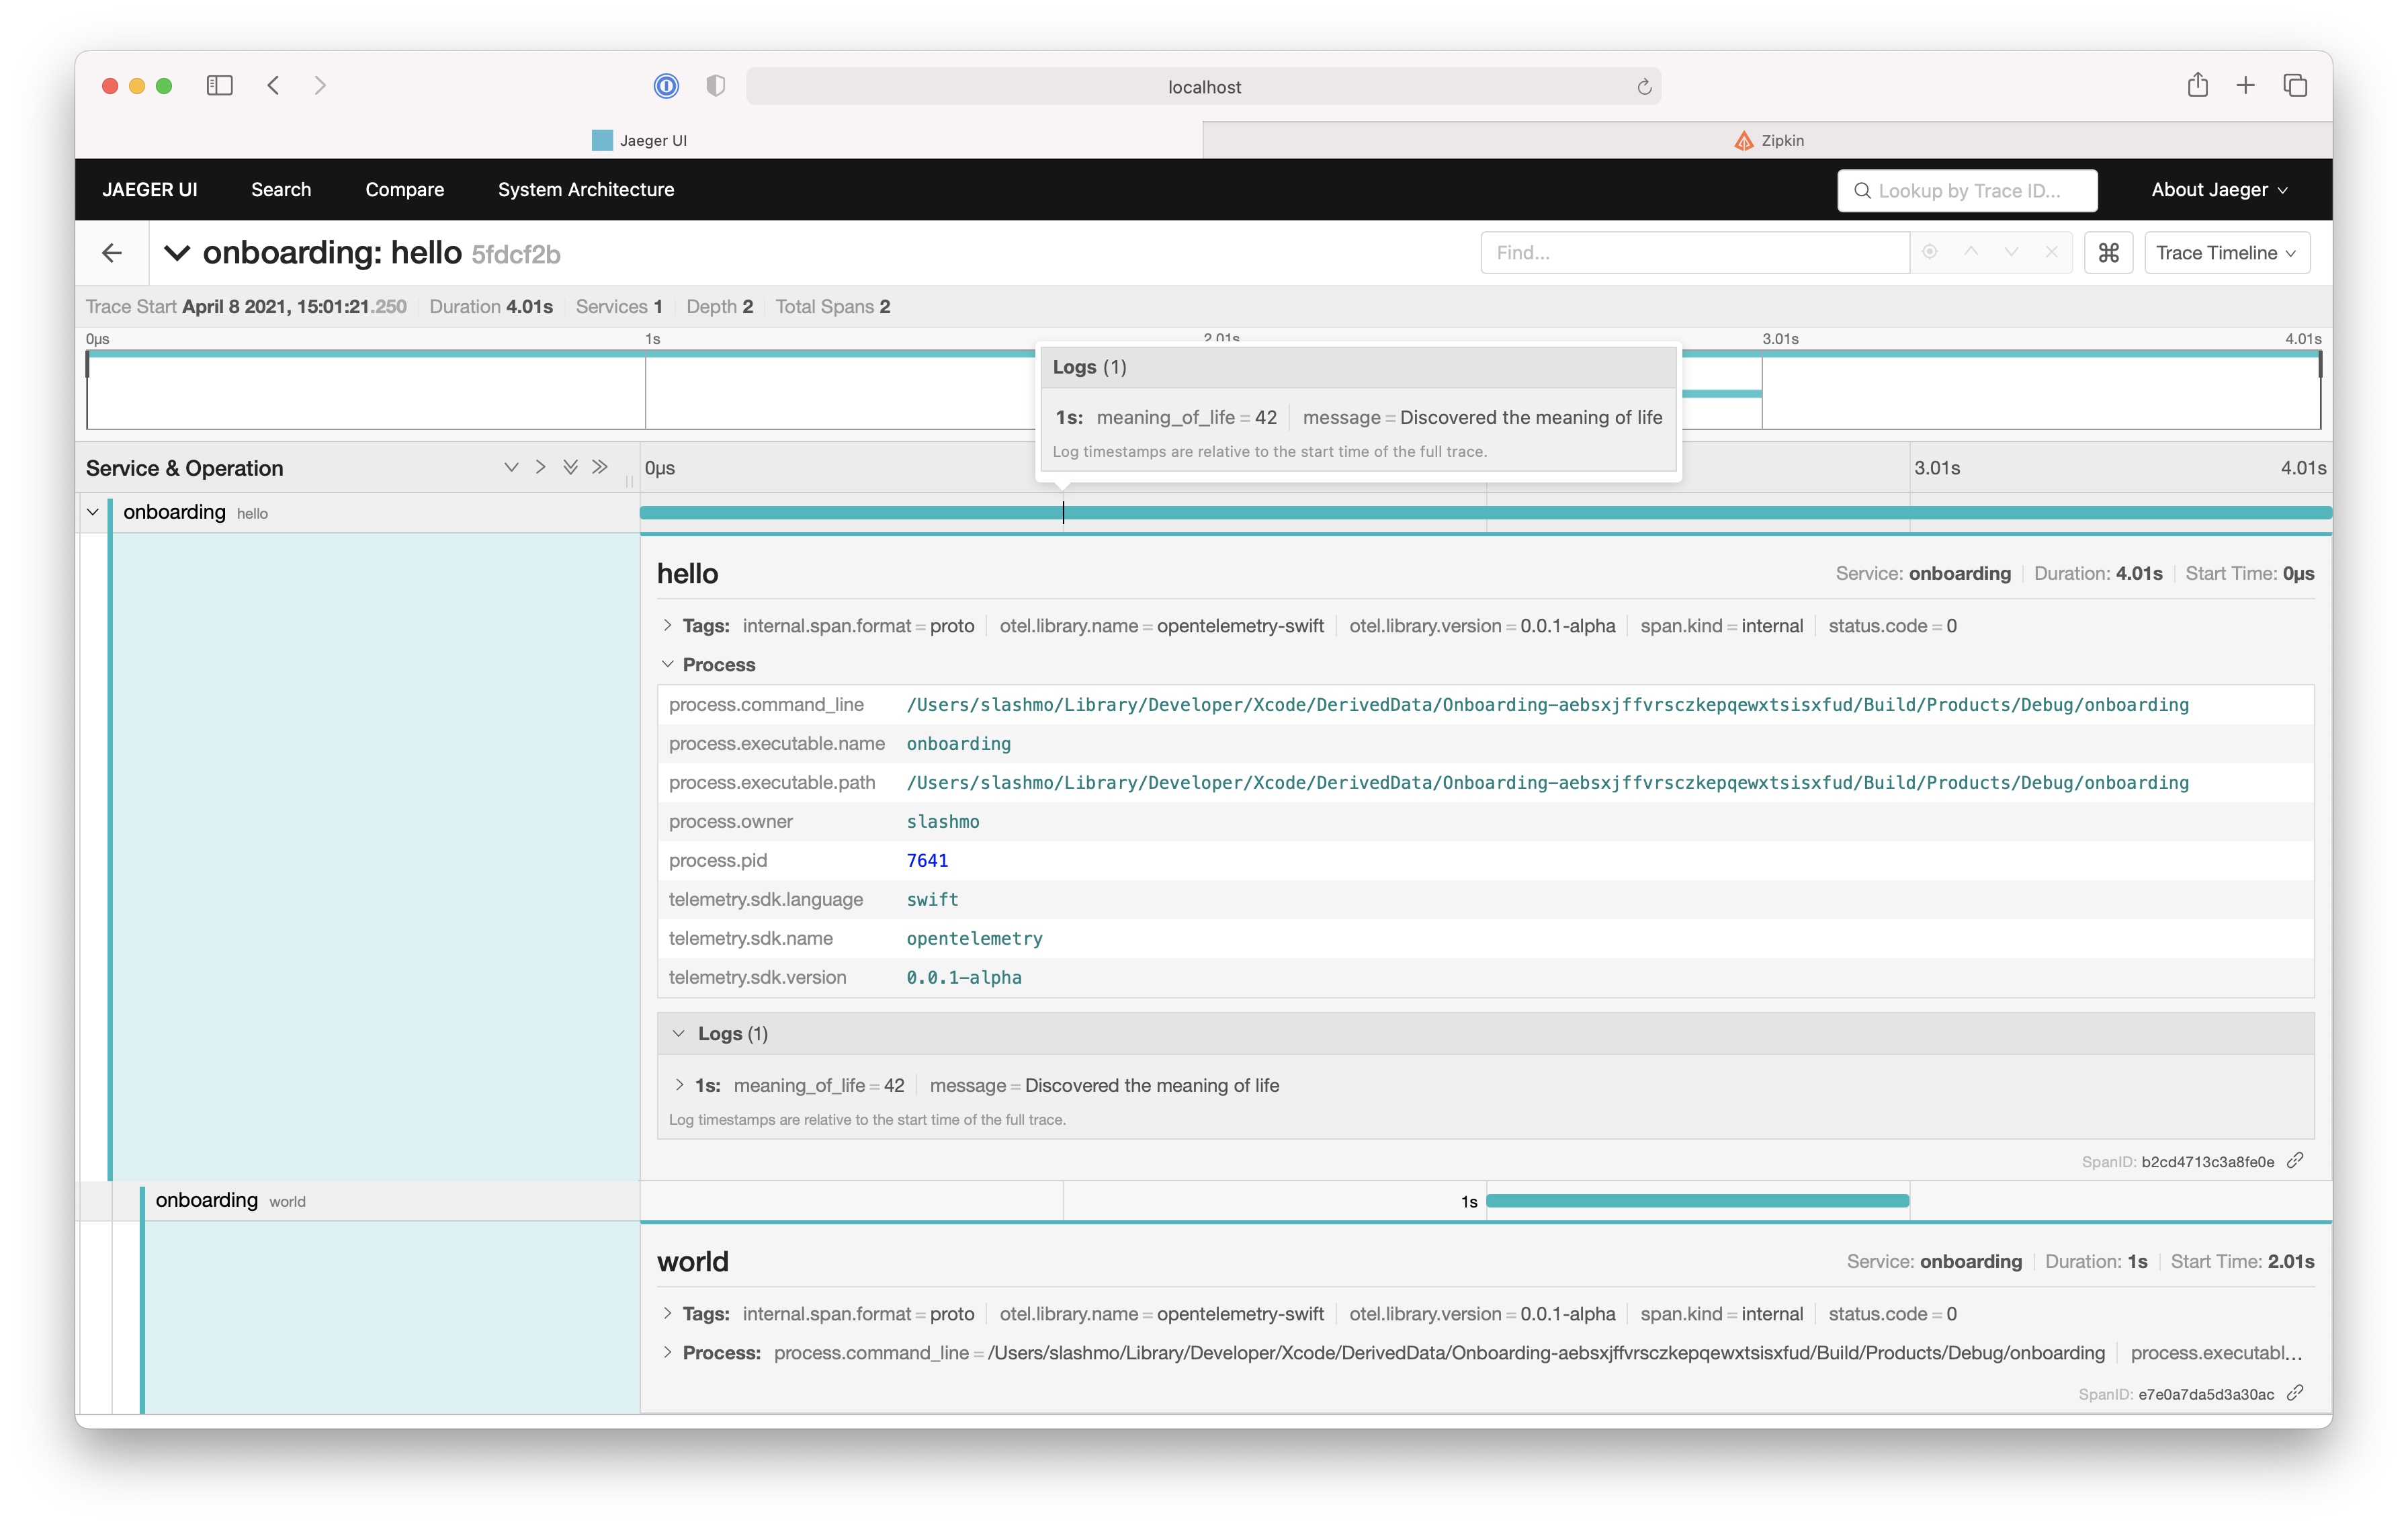Open the About Jaeger menu
Image resolution: width=2408 pixels, height=1528 pixels.
click(x=2218, y=190)
